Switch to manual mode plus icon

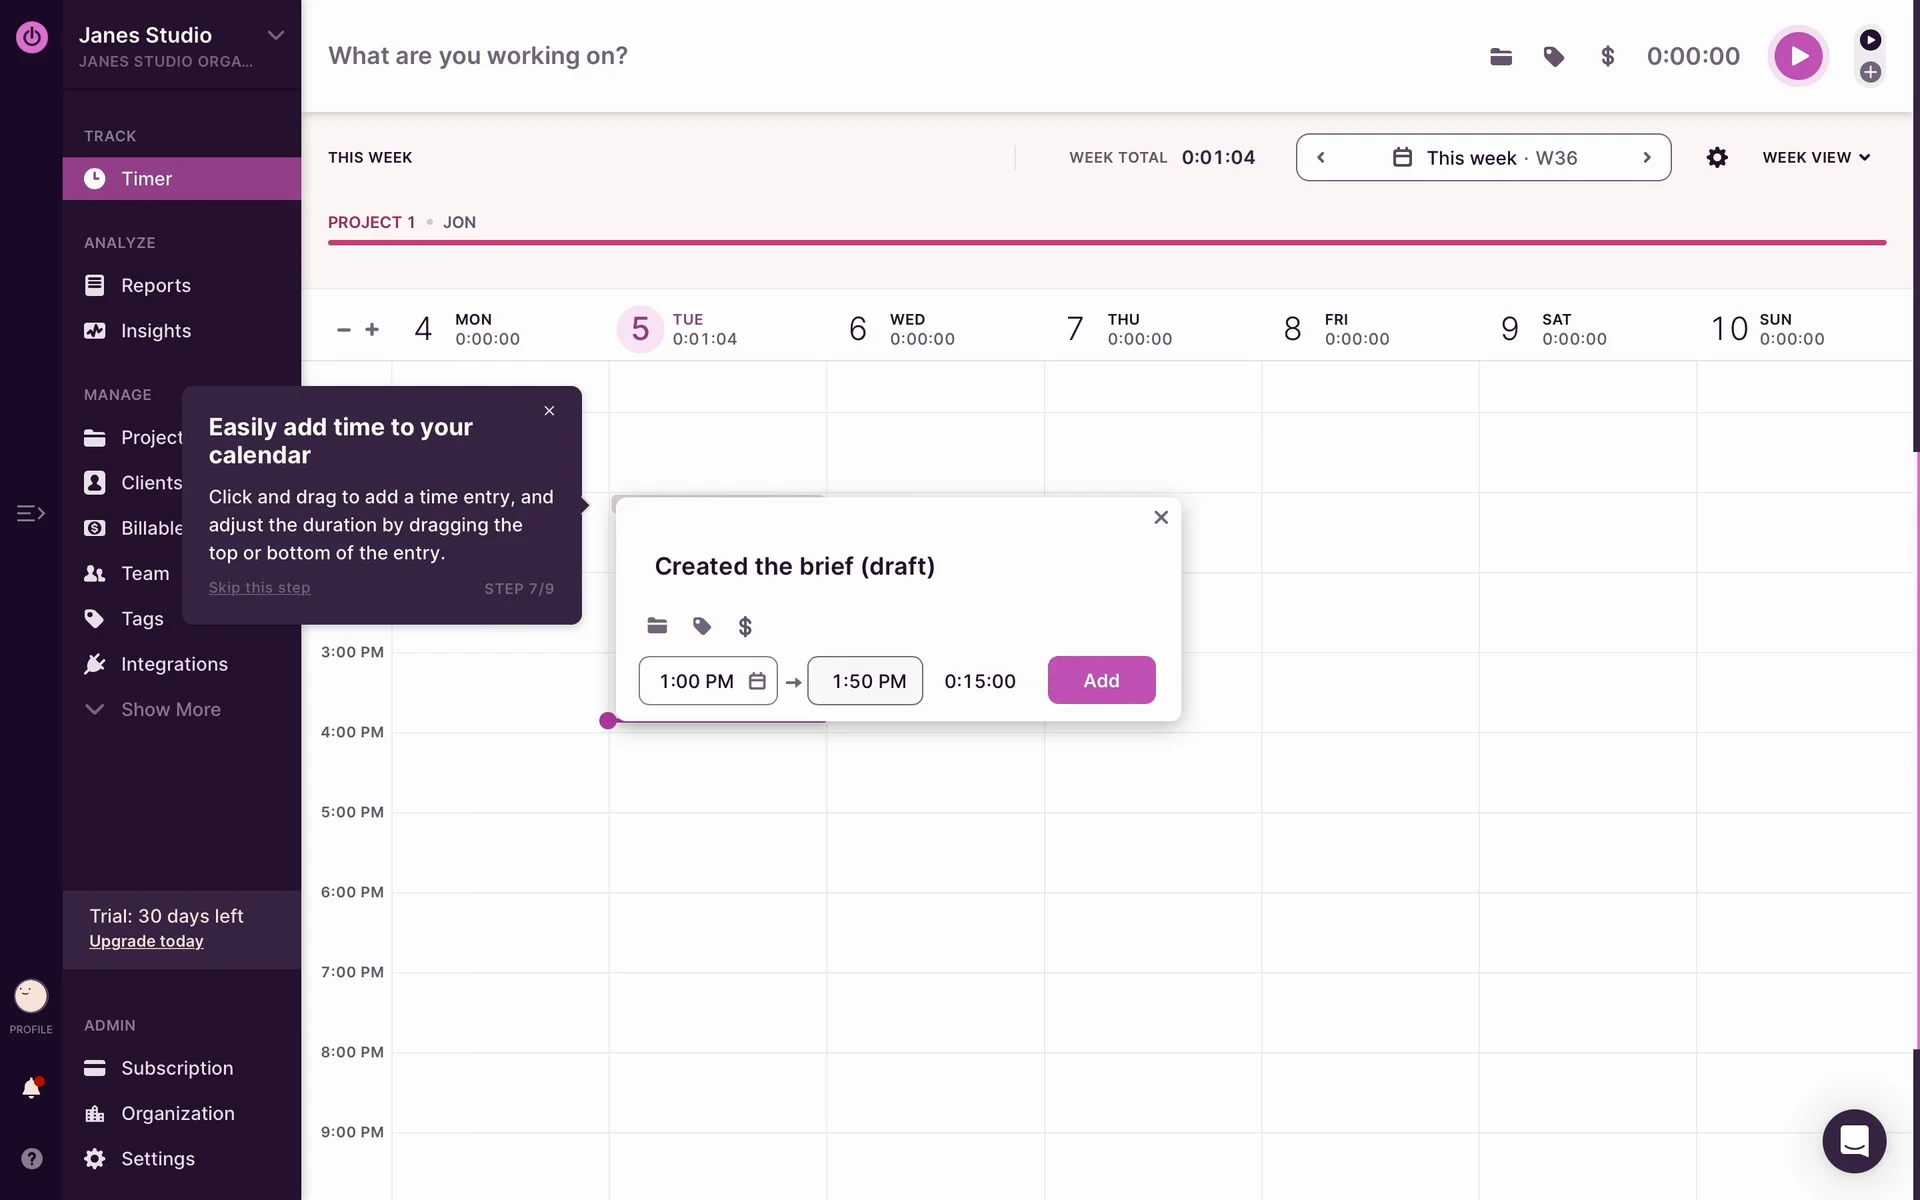click(x=1870, y=72)
